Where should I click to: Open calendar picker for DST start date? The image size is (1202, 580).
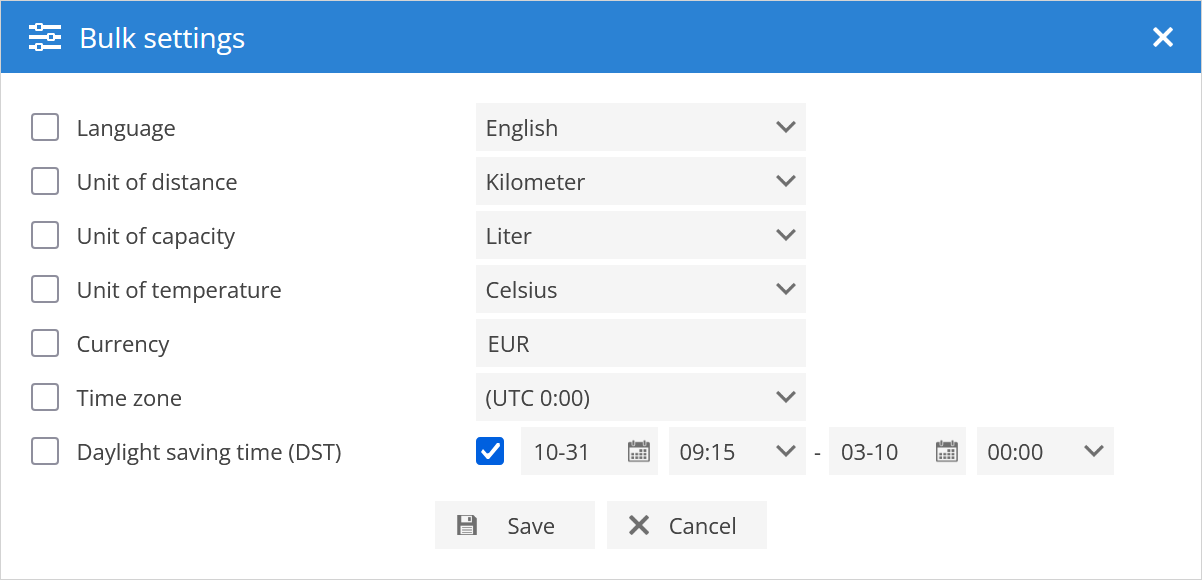coord(638,452)
